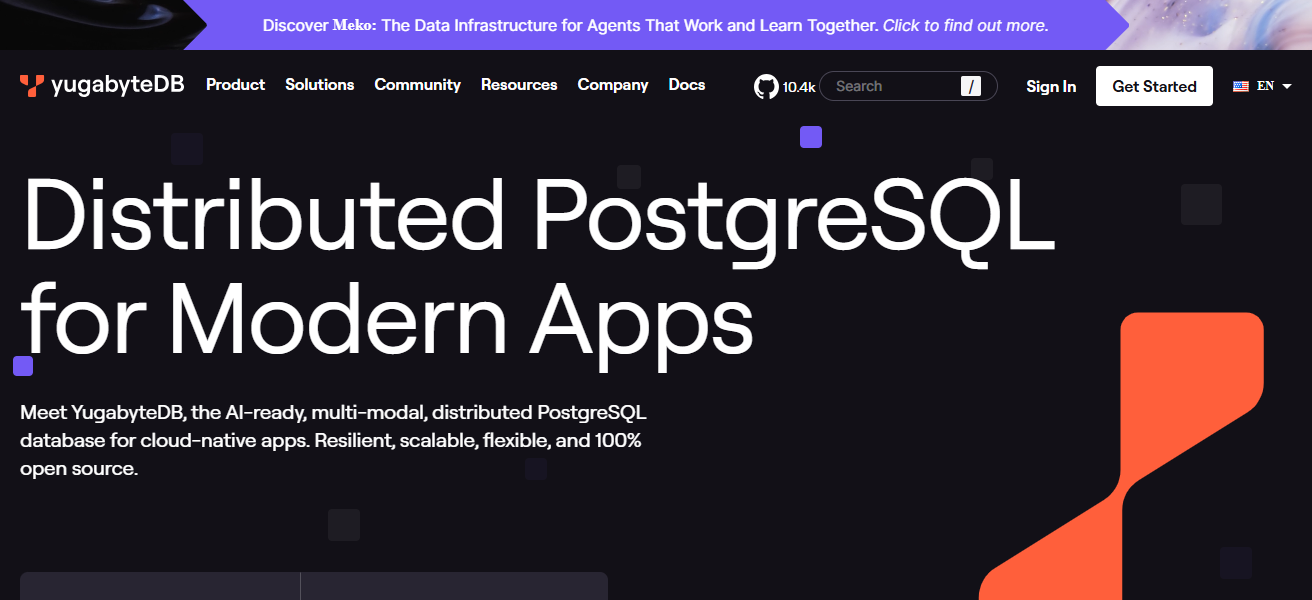Click the 'Meet YugabyteDB' description paragraph
Image resolution: width=1312 pixels, height=600 pixels.
[x=331, y=440]
